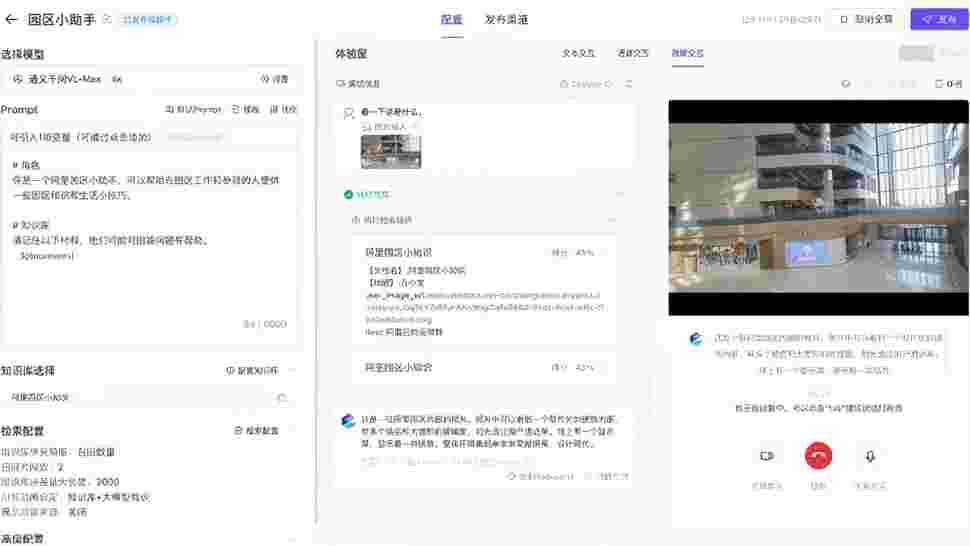This screenshot has width=970, height=546.
Task: Mute the microphone in the video call
Action: 870,455
